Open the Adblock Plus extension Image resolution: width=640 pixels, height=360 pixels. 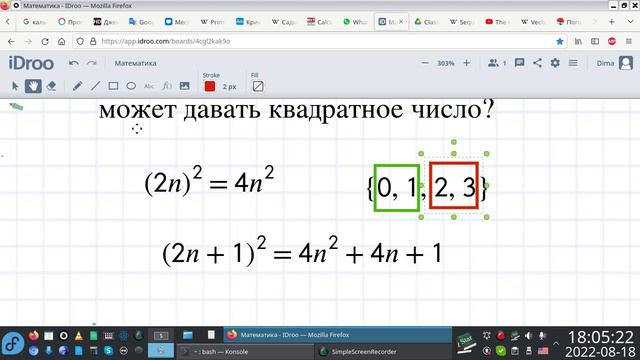pos(611,41)
